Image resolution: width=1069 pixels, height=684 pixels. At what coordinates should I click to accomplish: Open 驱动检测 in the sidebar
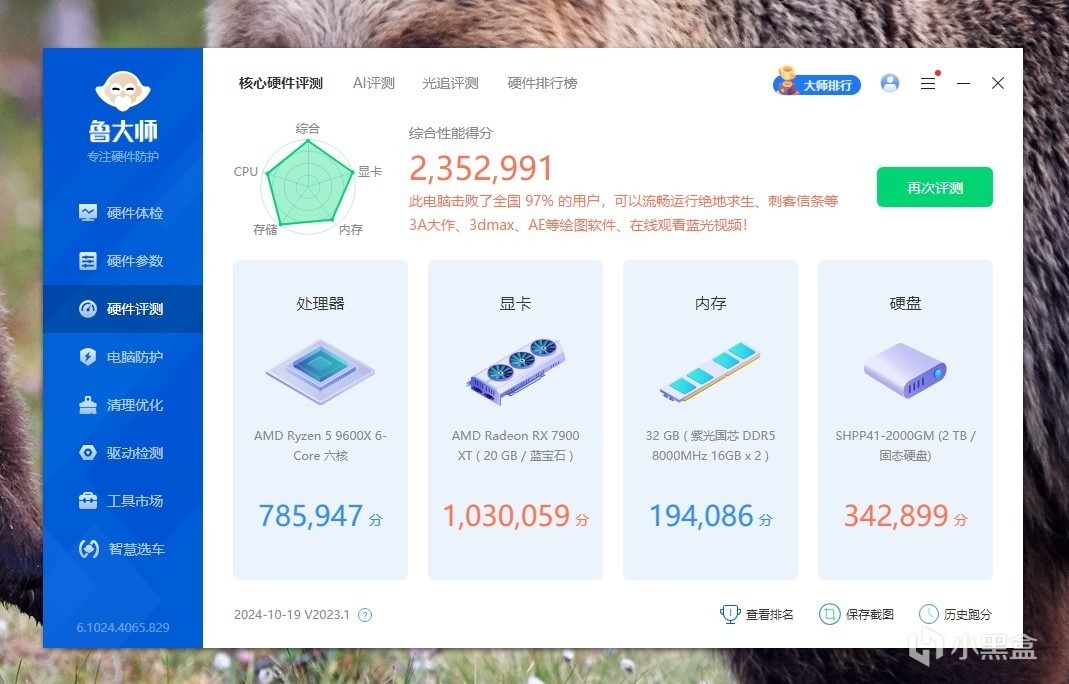coord(123,453)
